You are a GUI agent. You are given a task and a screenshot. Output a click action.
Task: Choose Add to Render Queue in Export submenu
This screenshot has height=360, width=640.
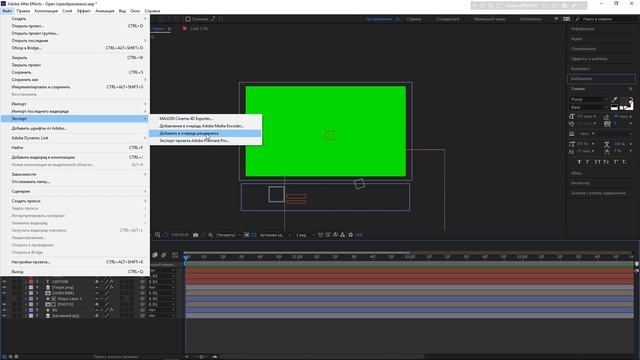coord(205,133)
